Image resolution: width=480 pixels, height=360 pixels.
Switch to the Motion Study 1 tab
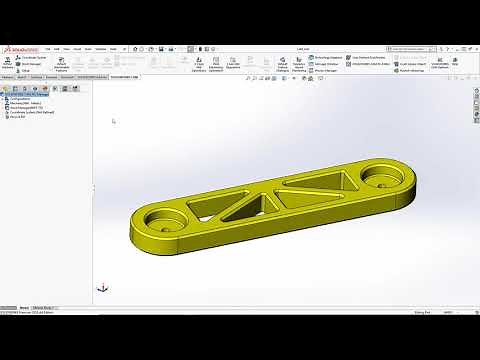pos(44,308)
